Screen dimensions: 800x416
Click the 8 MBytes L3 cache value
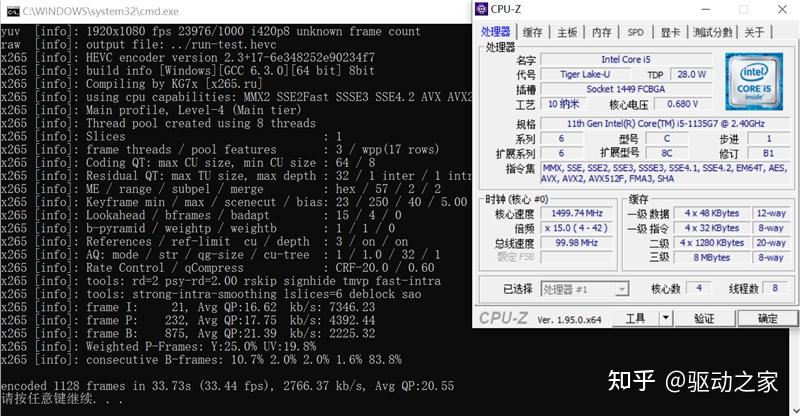click(712, 258)
